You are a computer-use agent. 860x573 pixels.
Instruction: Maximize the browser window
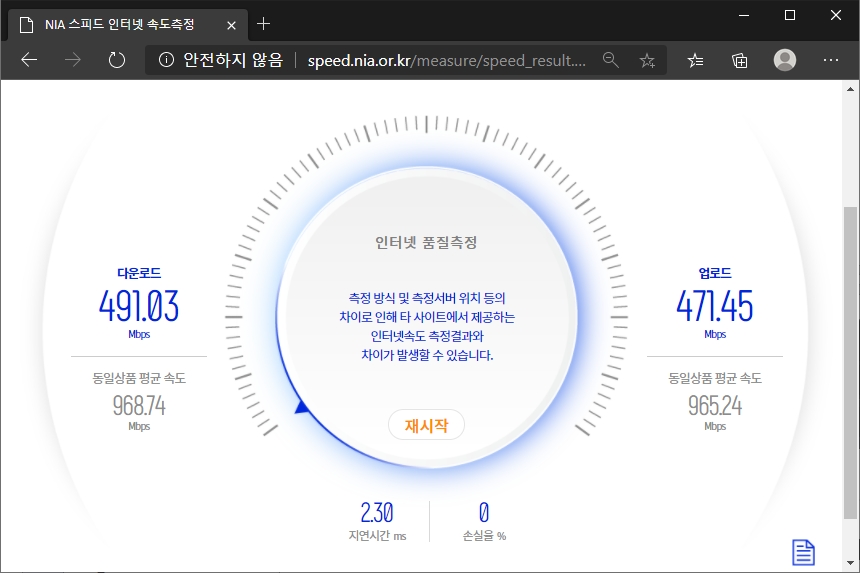[x=790, y=15]
